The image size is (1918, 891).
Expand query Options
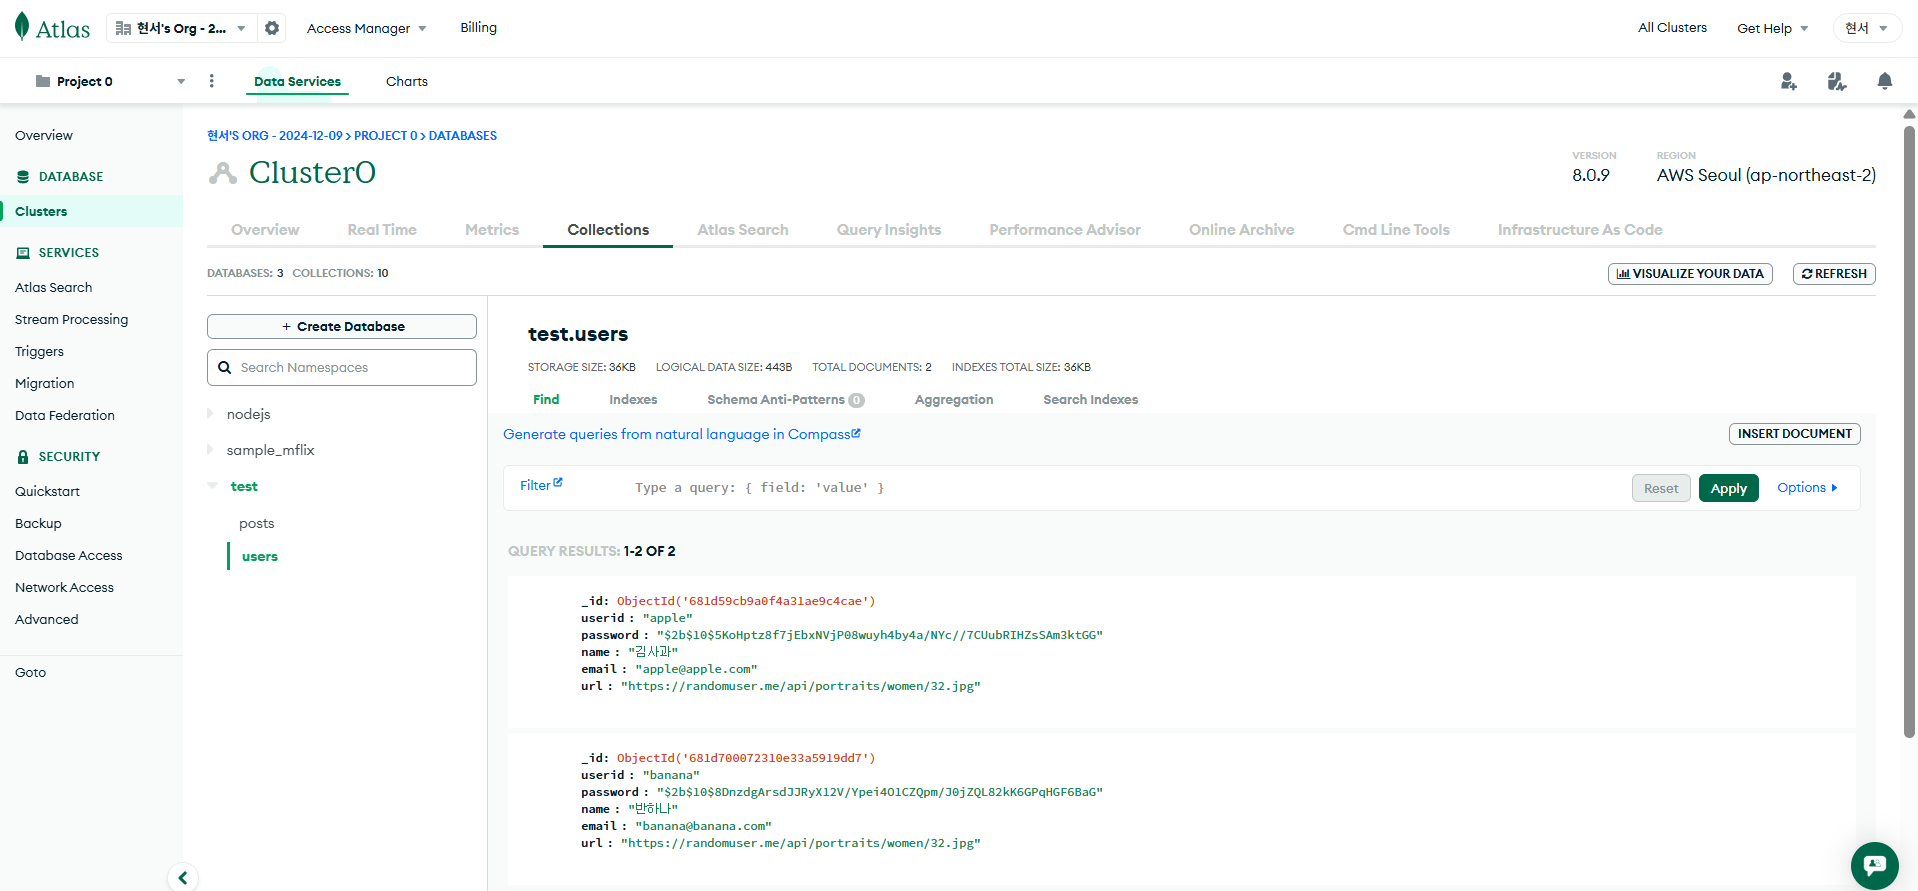point(1807,488)
